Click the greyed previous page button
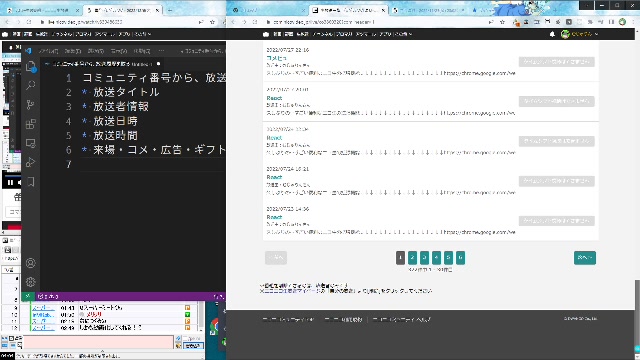 (276, 258)
